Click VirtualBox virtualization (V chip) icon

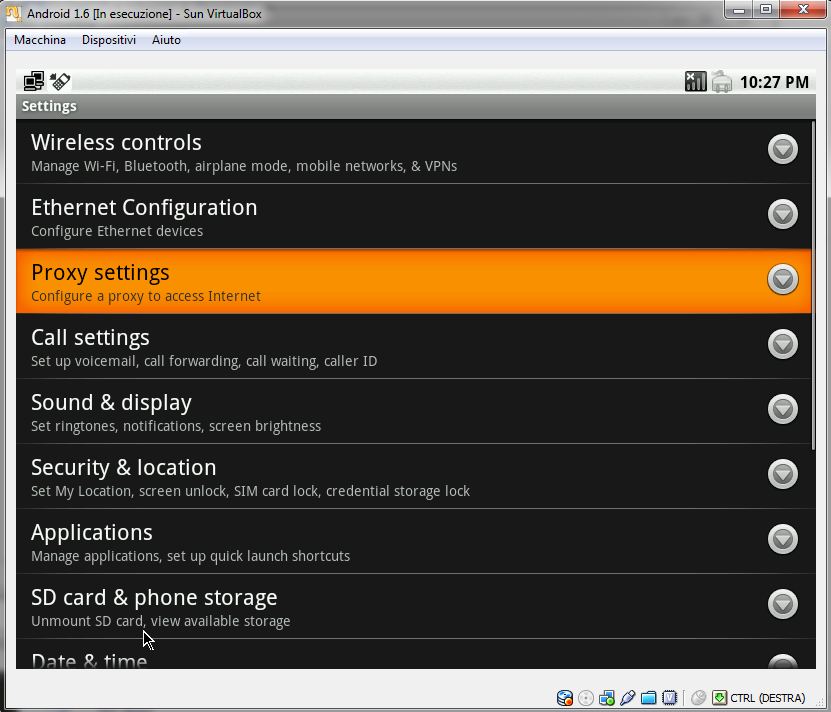coord(670,698)
